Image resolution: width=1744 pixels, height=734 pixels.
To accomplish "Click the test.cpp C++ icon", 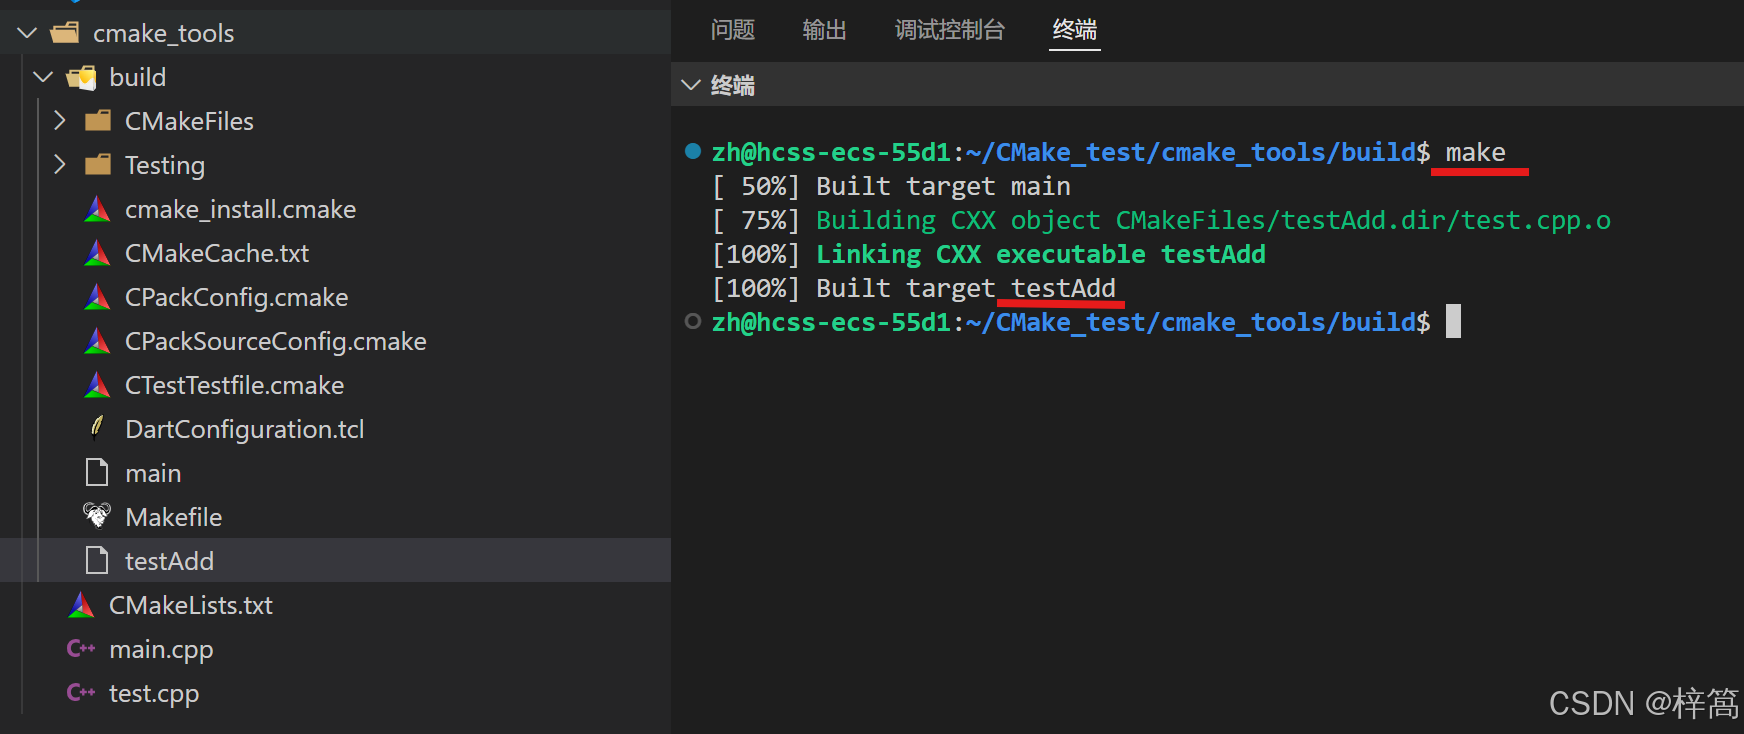I will [81, 692].
